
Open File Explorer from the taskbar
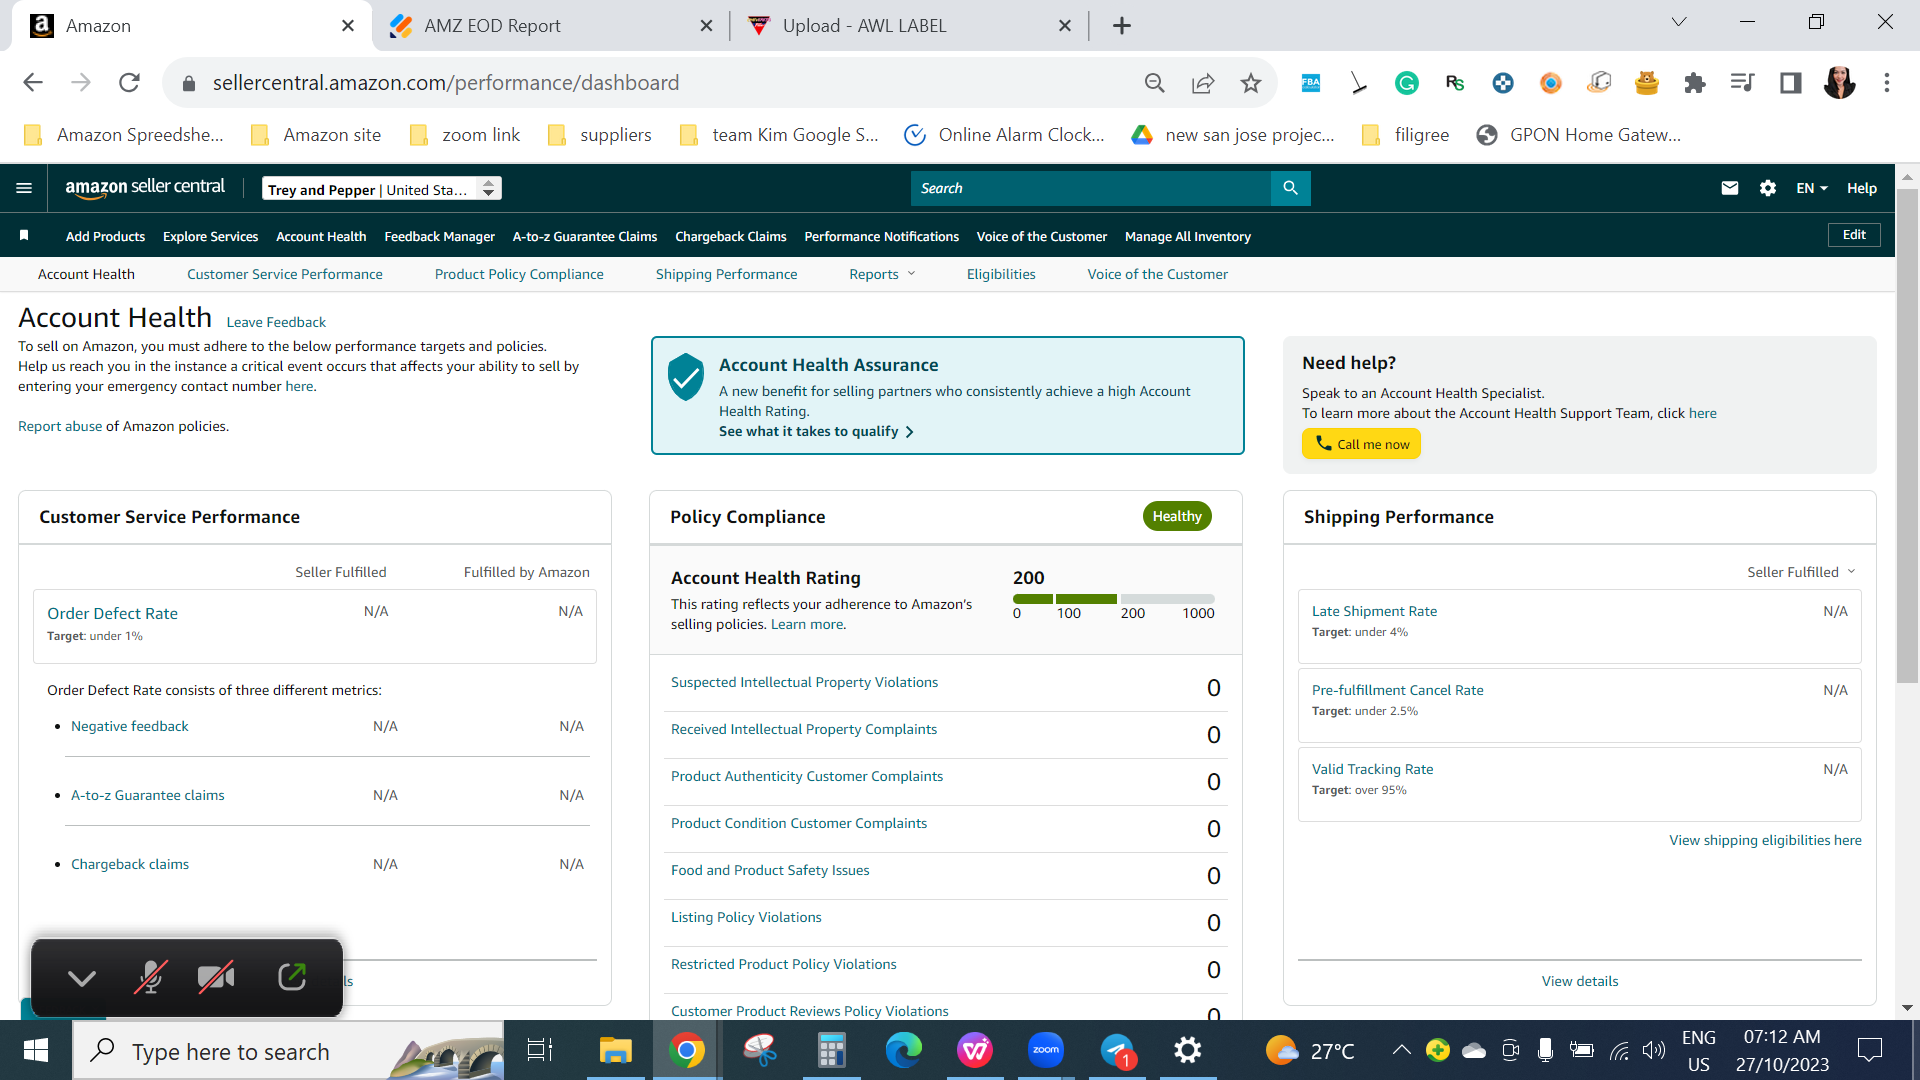click(615, 1051)
